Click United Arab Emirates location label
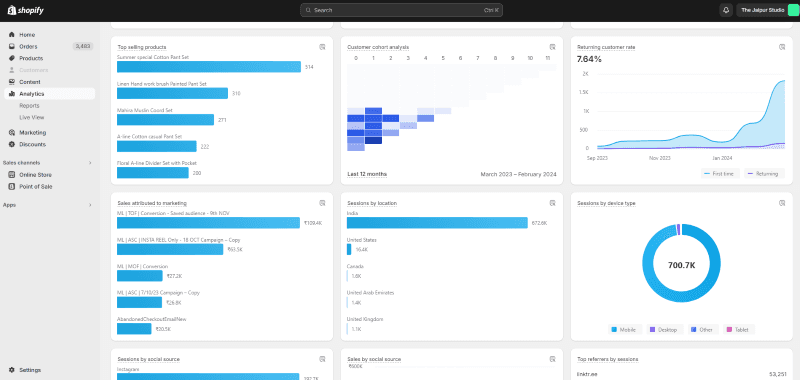 [370, 293]
